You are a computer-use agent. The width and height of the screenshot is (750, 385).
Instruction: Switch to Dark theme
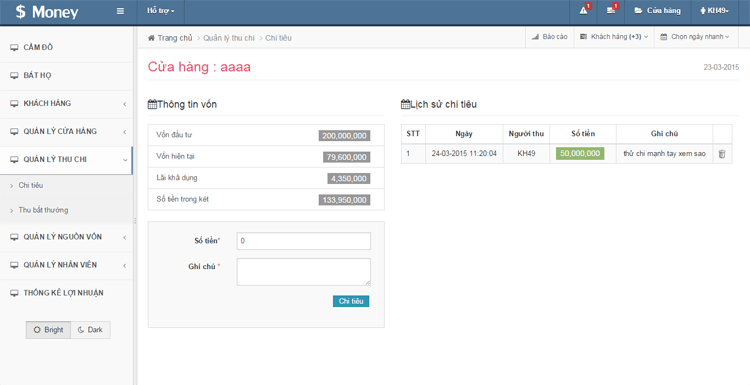click(90, 330)
